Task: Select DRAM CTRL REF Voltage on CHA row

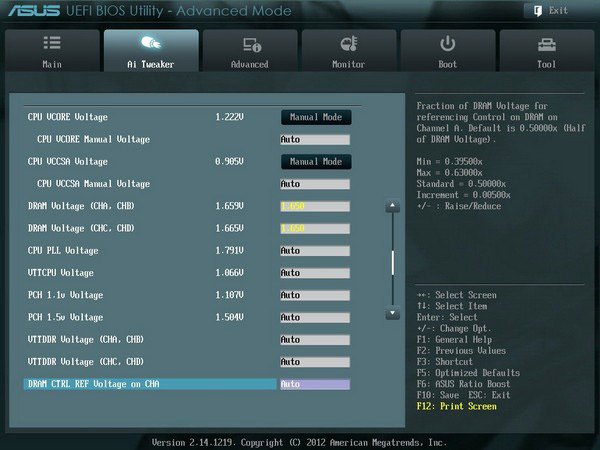Action: tap(150, 384)
